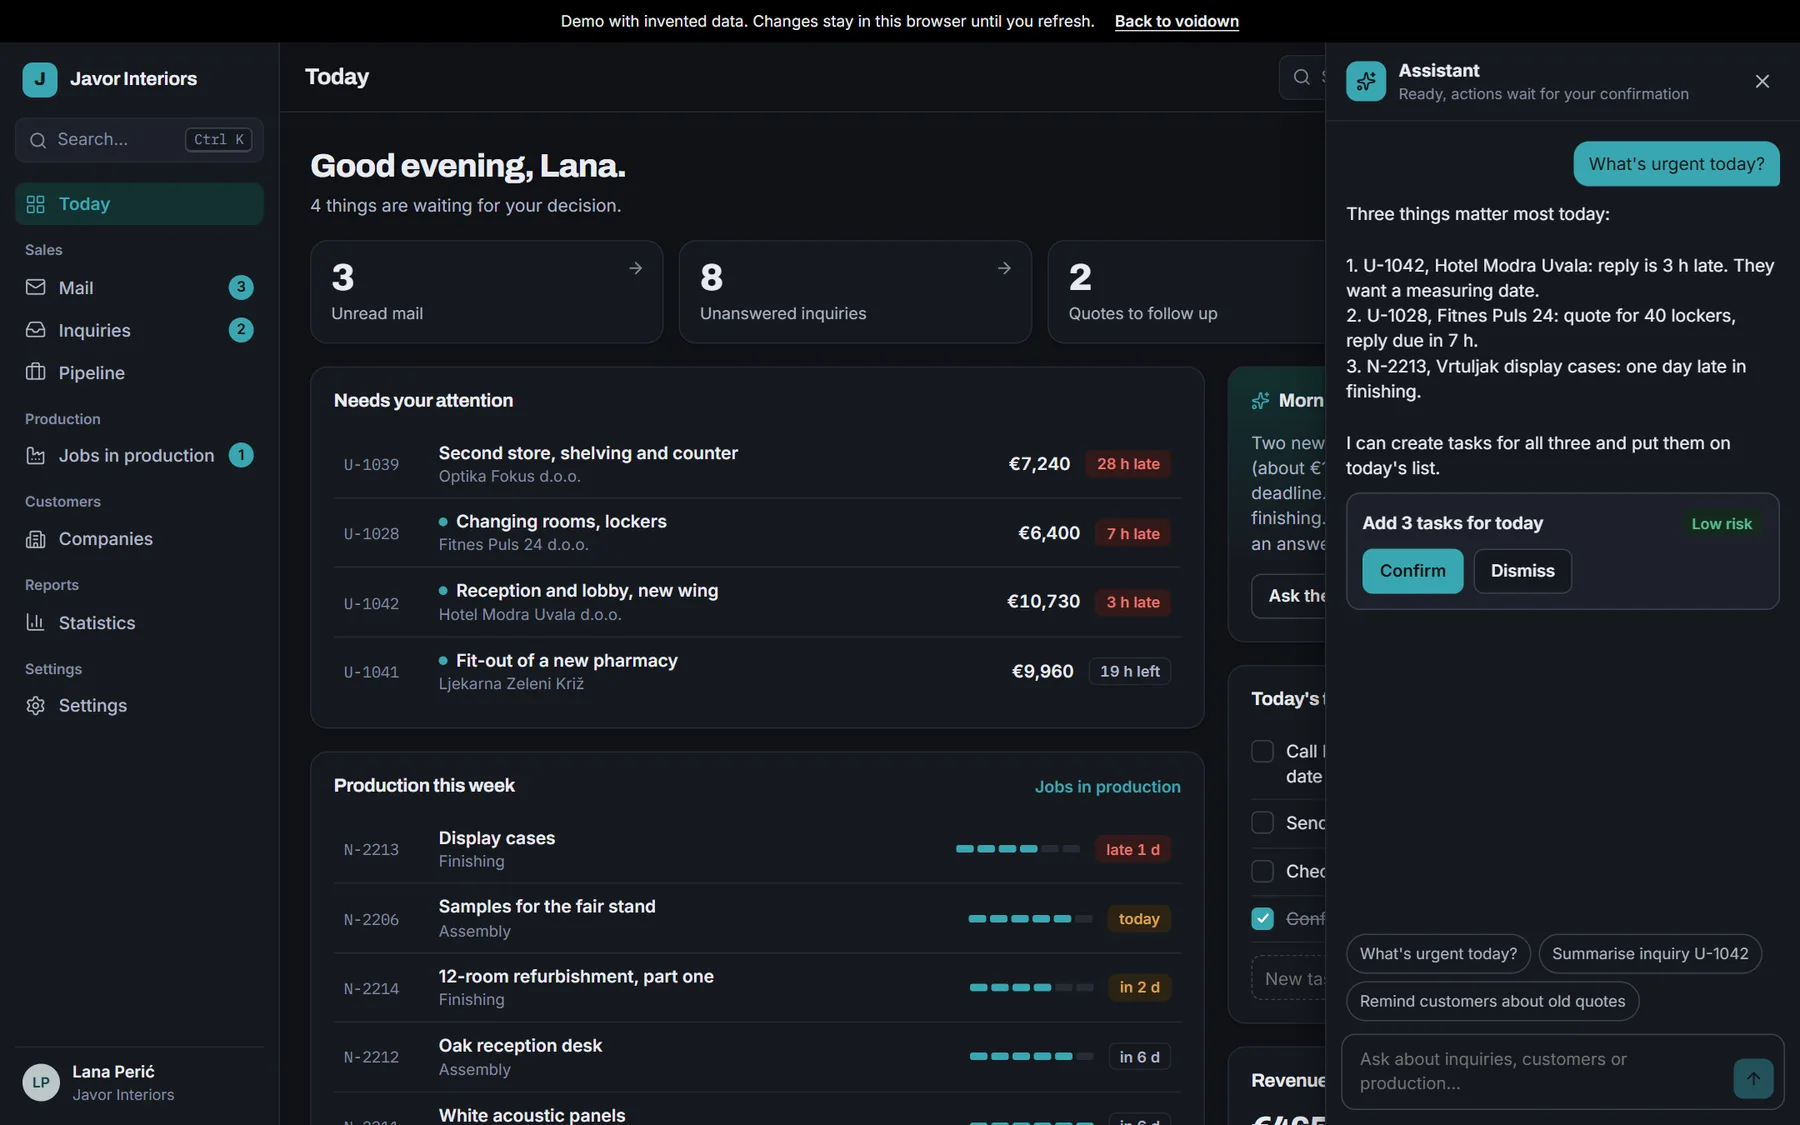
Task: Click the arrow on Unread mail card
Action: click(x=635, y=268)
